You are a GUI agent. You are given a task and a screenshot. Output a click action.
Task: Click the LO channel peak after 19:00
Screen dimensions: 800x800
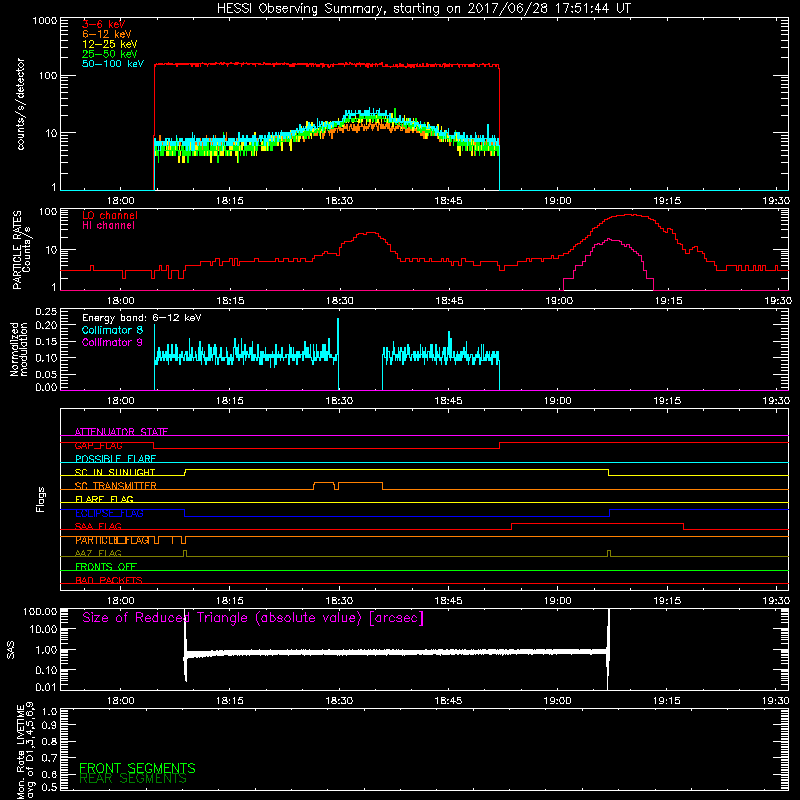pyautogui.click(x=630, y=215)
